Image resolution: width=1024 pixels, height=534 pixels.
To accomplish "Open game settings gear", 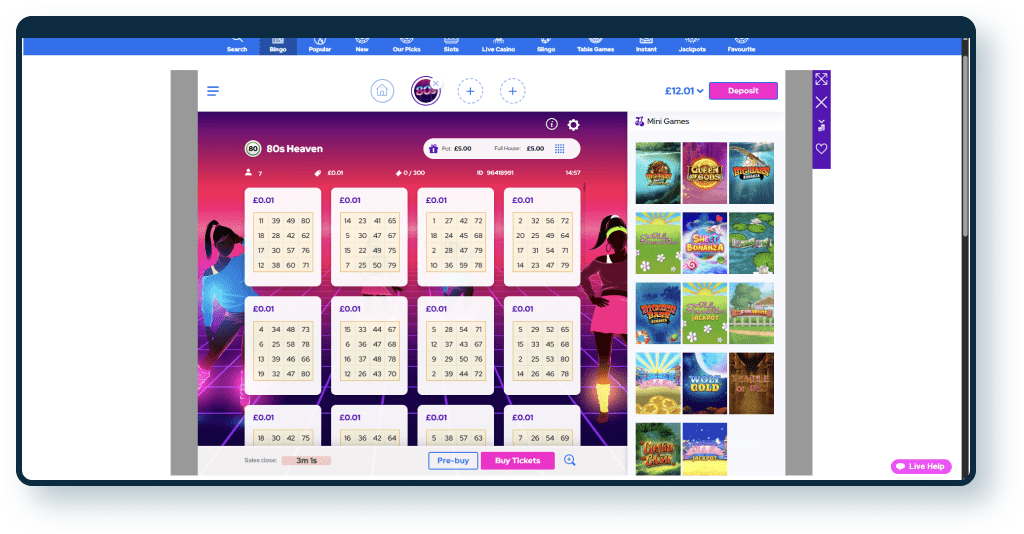I will coord(573,125).
